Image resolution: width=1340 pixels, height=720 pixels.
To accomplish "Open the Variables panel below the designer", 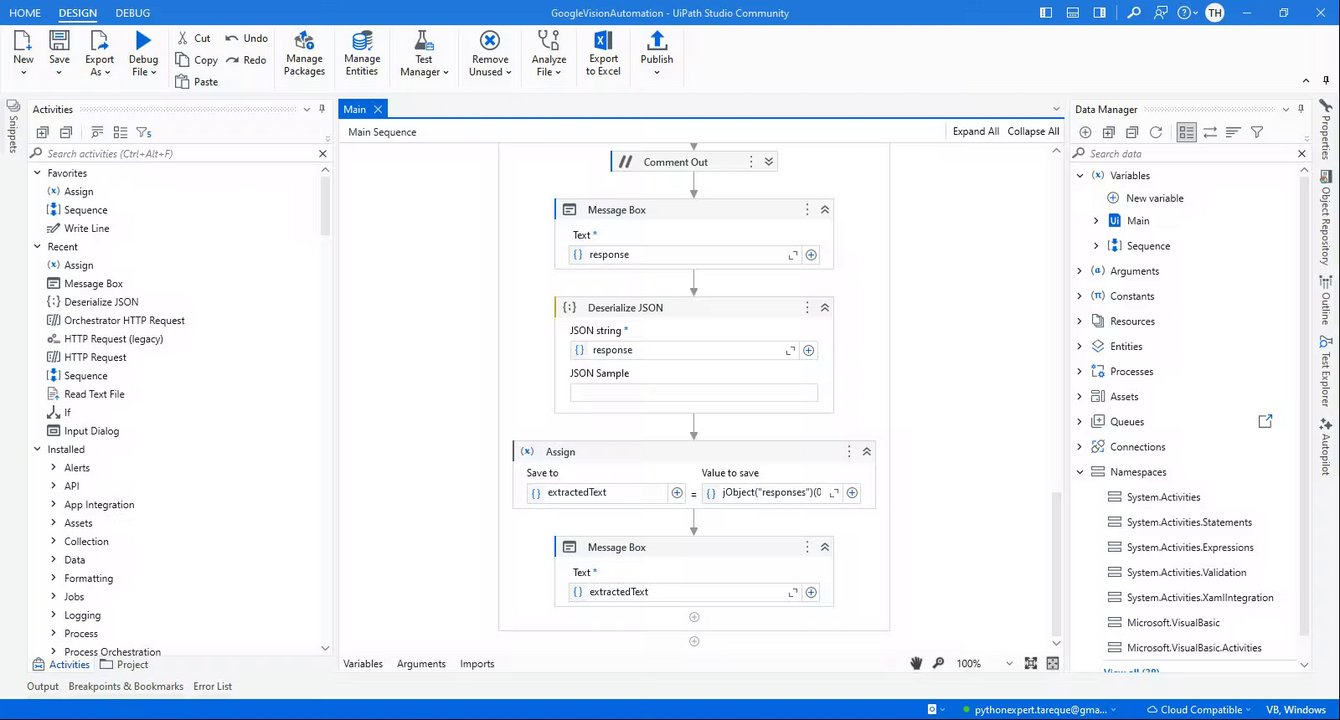I will [x=363, y=664].
